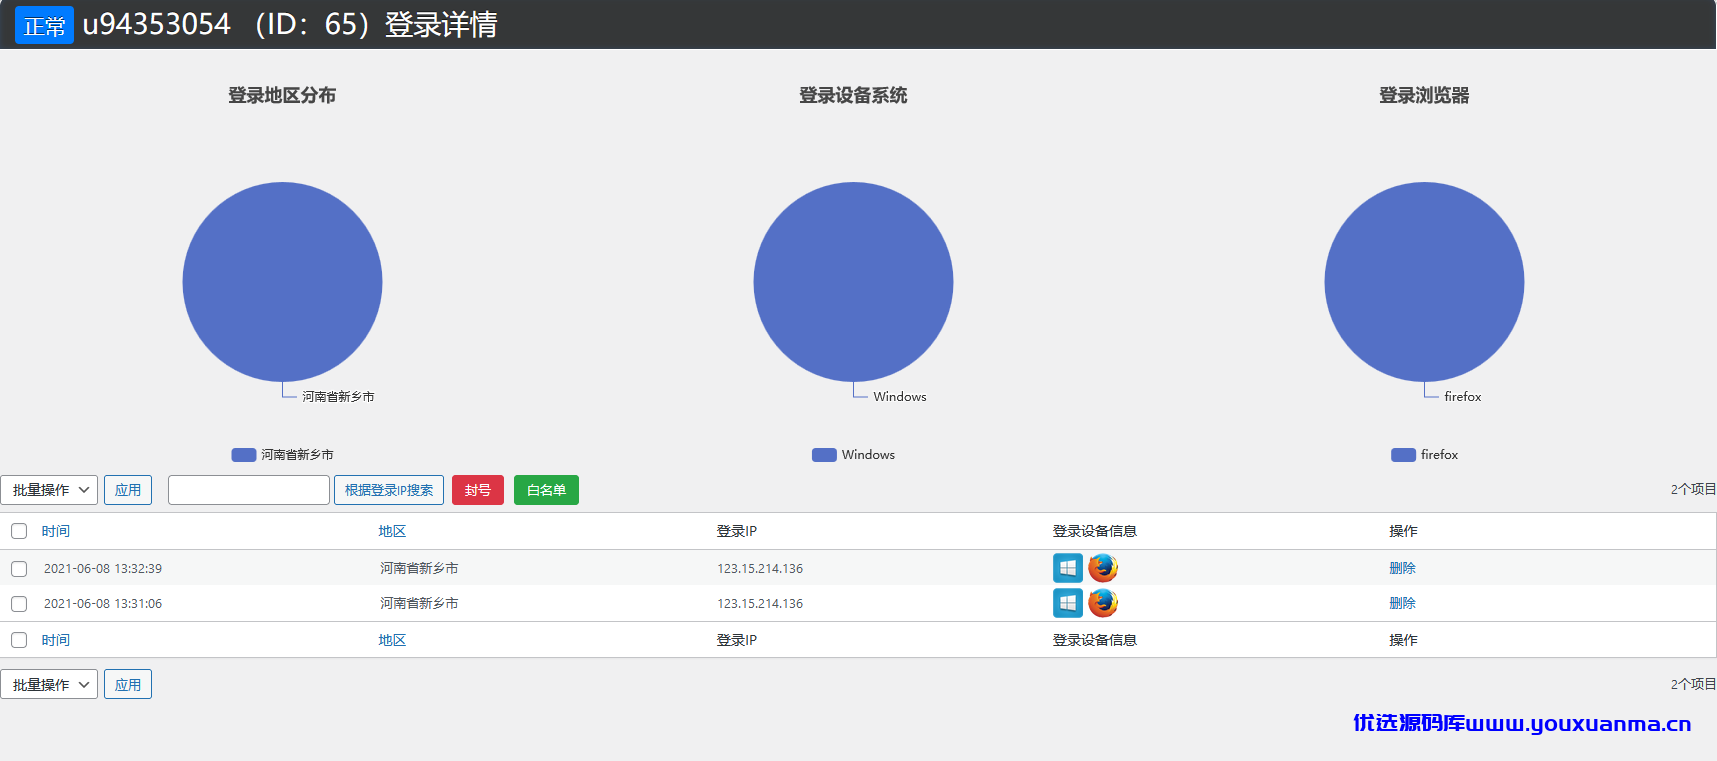Sort by 地区 in table header
The height and width of the screenshot is (761, 1717).
click(x=392, y=531)
